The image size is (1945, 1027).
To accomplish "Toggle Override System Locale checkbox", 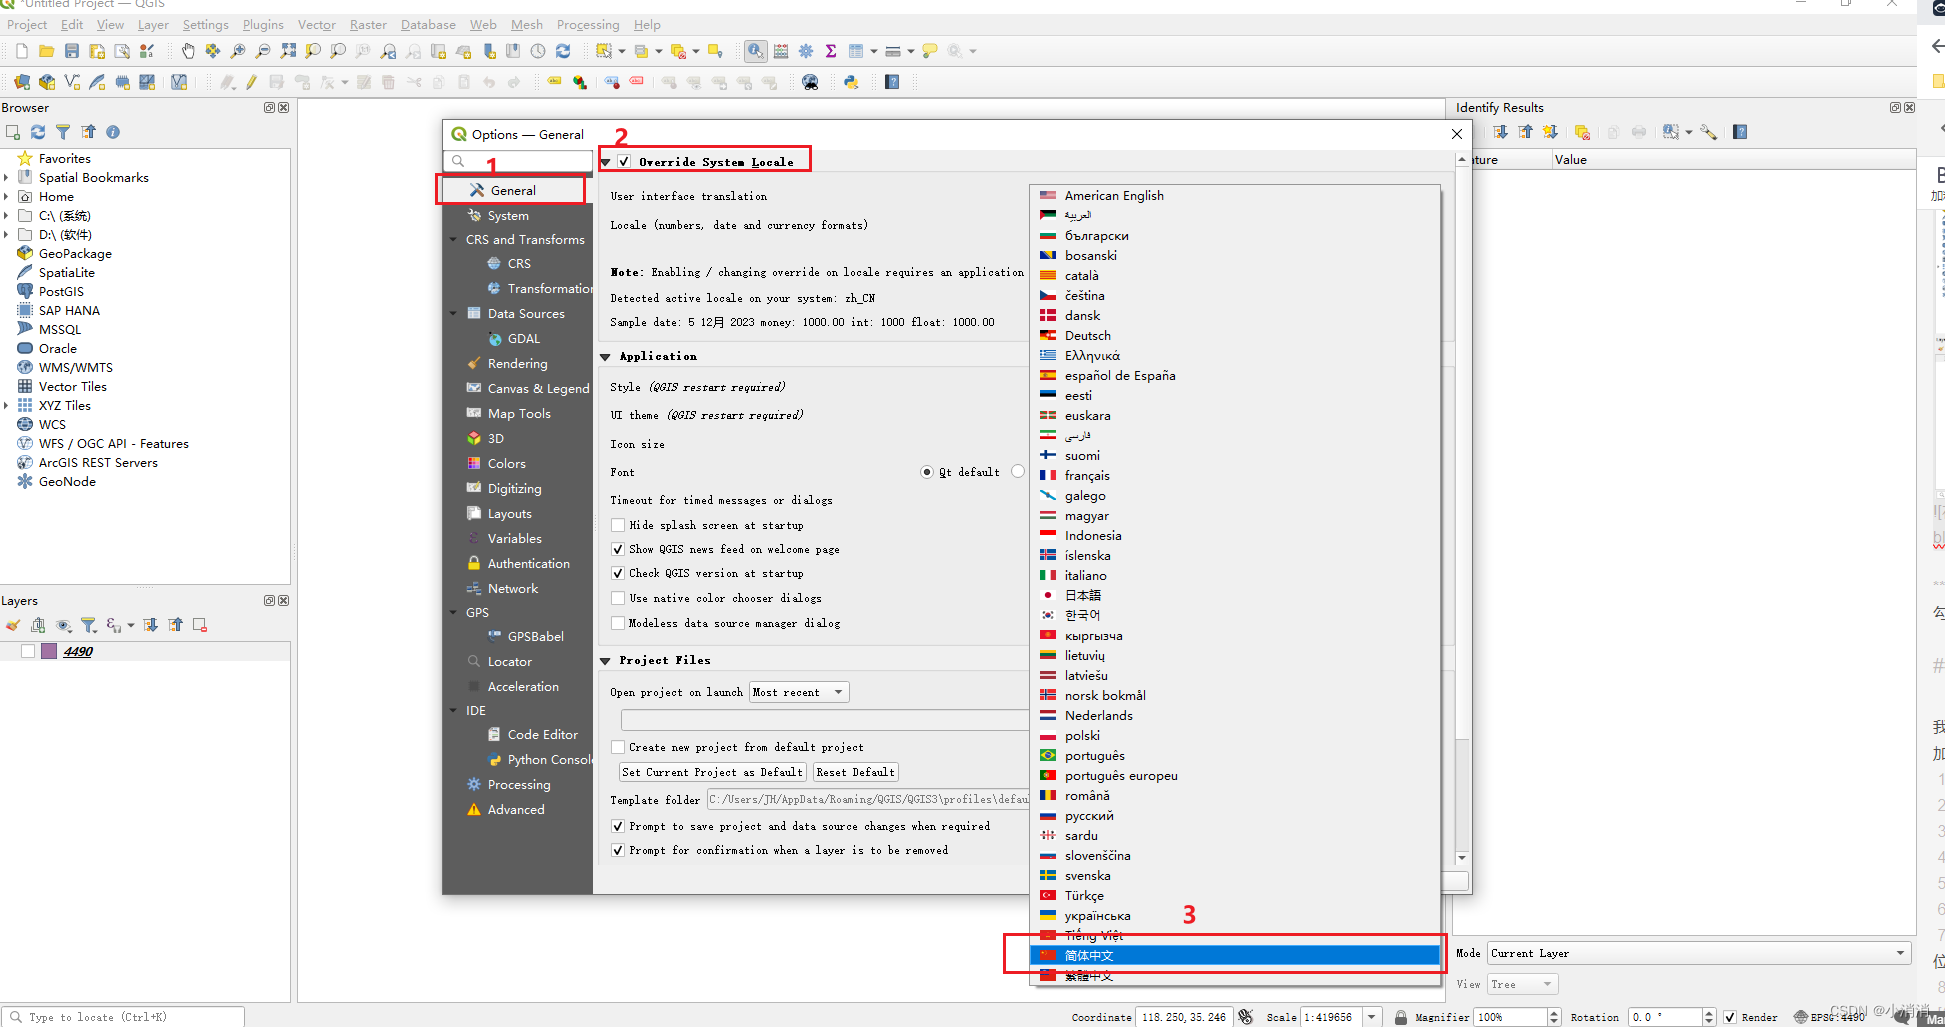I will pyautogui.click(x=624, y=161).
